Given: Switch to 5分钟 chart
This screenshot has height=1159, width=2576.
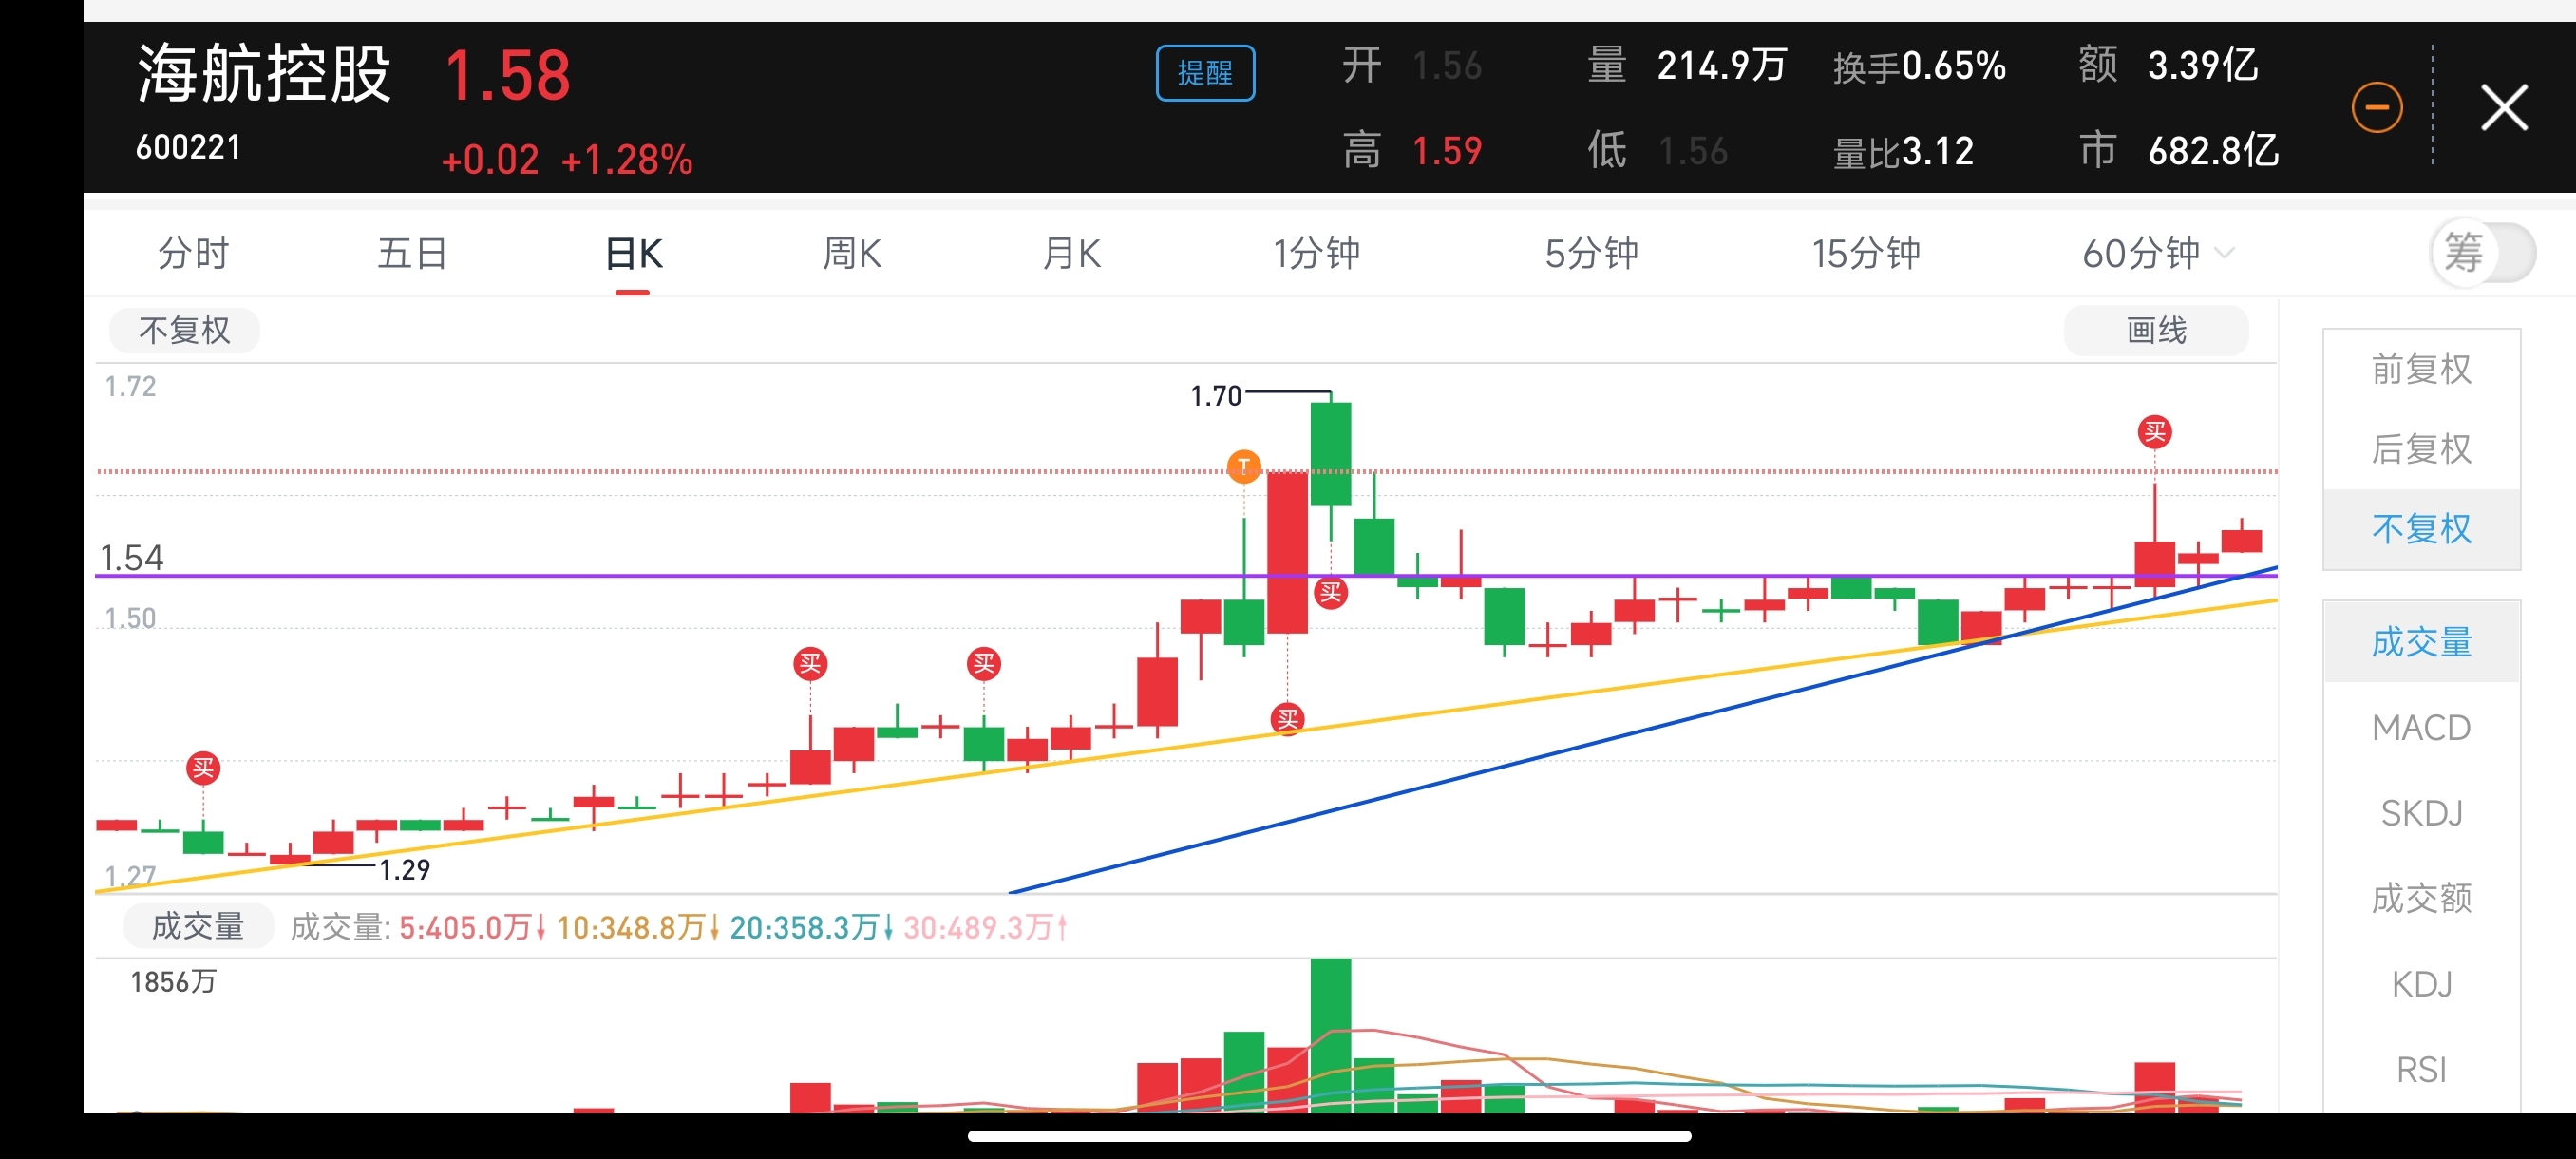Looking at the screenshot, I should (x=1592, y=253).
